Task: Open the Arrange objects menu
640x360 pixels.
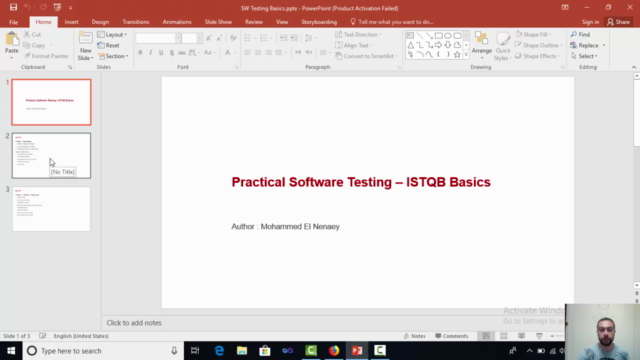Action: pos(482,45)
